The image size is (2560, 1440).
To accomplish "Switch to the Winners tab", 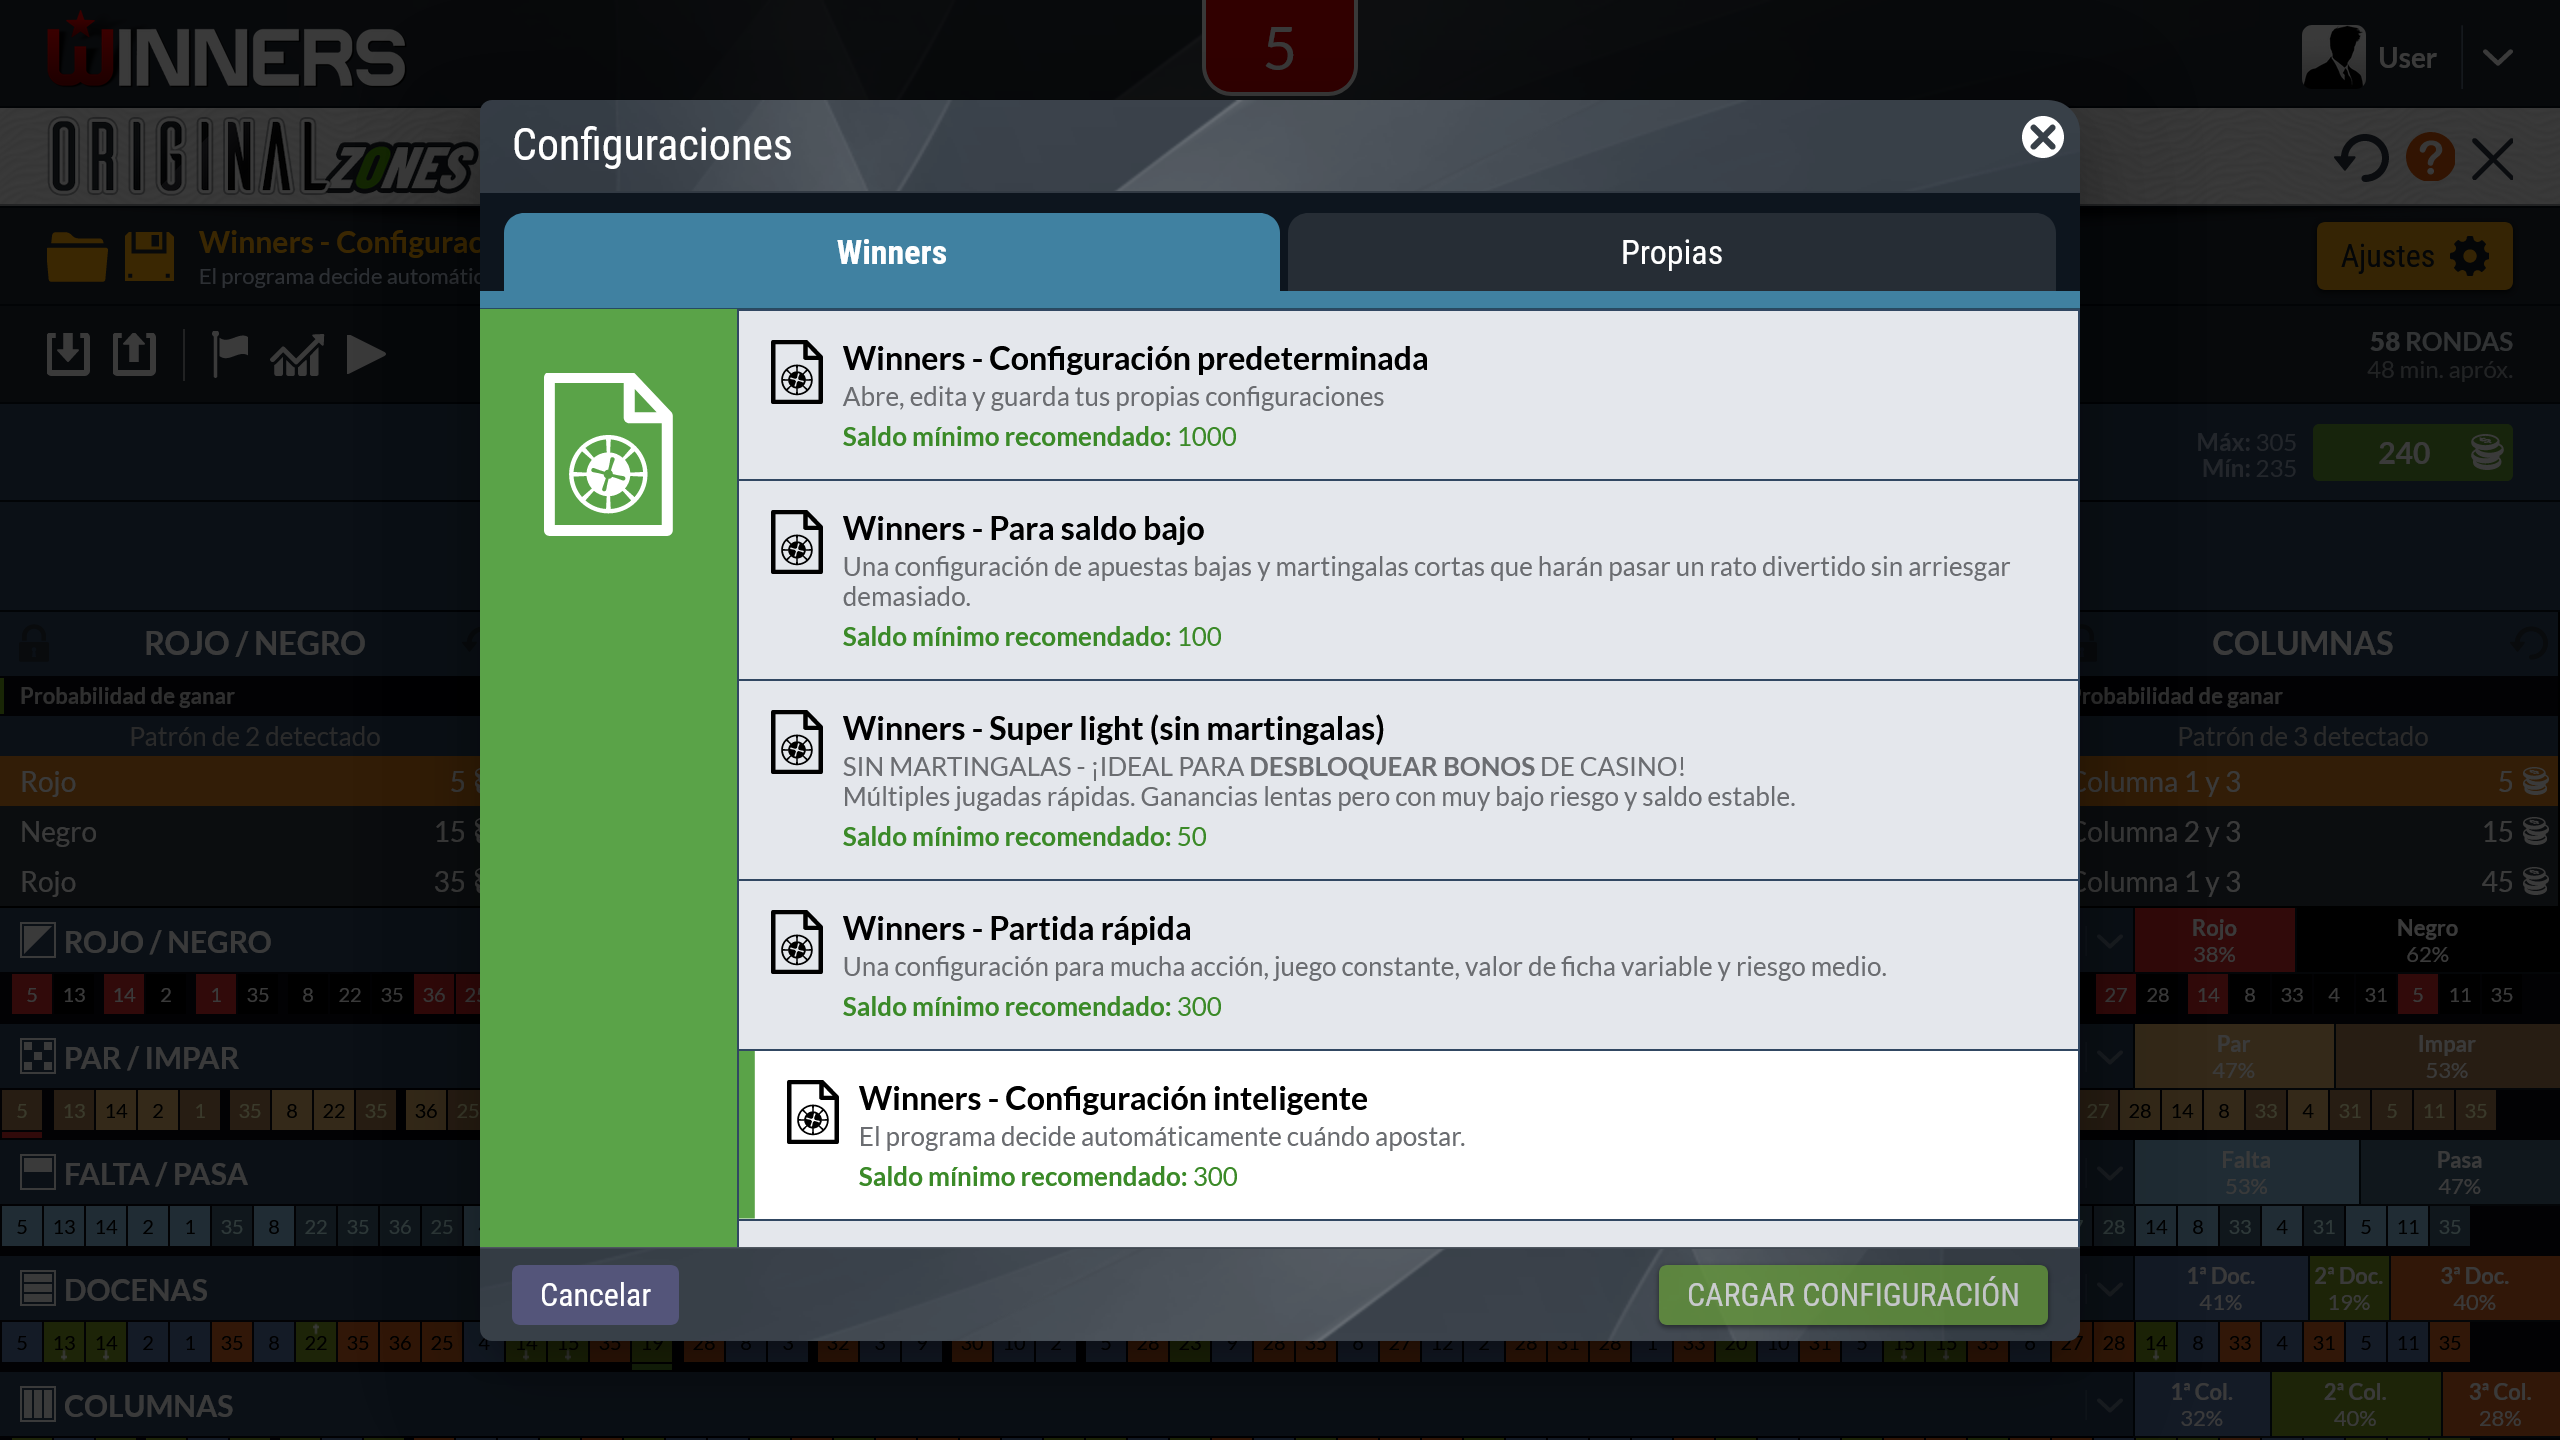I will click(x=891, y=252).
